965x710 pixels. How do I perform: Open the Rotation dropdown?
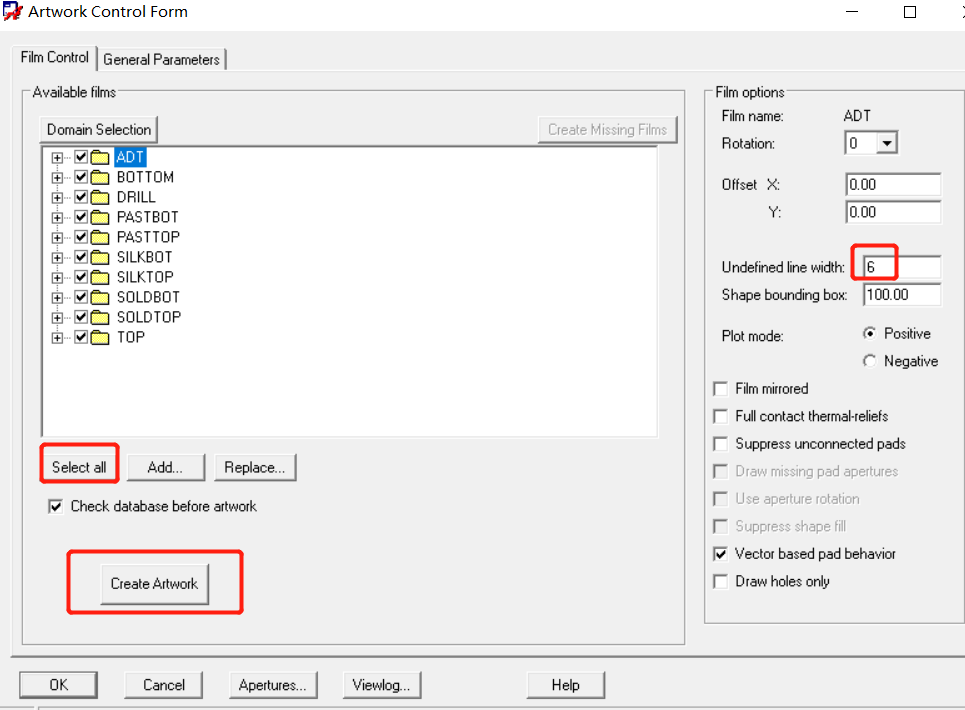[x=886, y=143]
